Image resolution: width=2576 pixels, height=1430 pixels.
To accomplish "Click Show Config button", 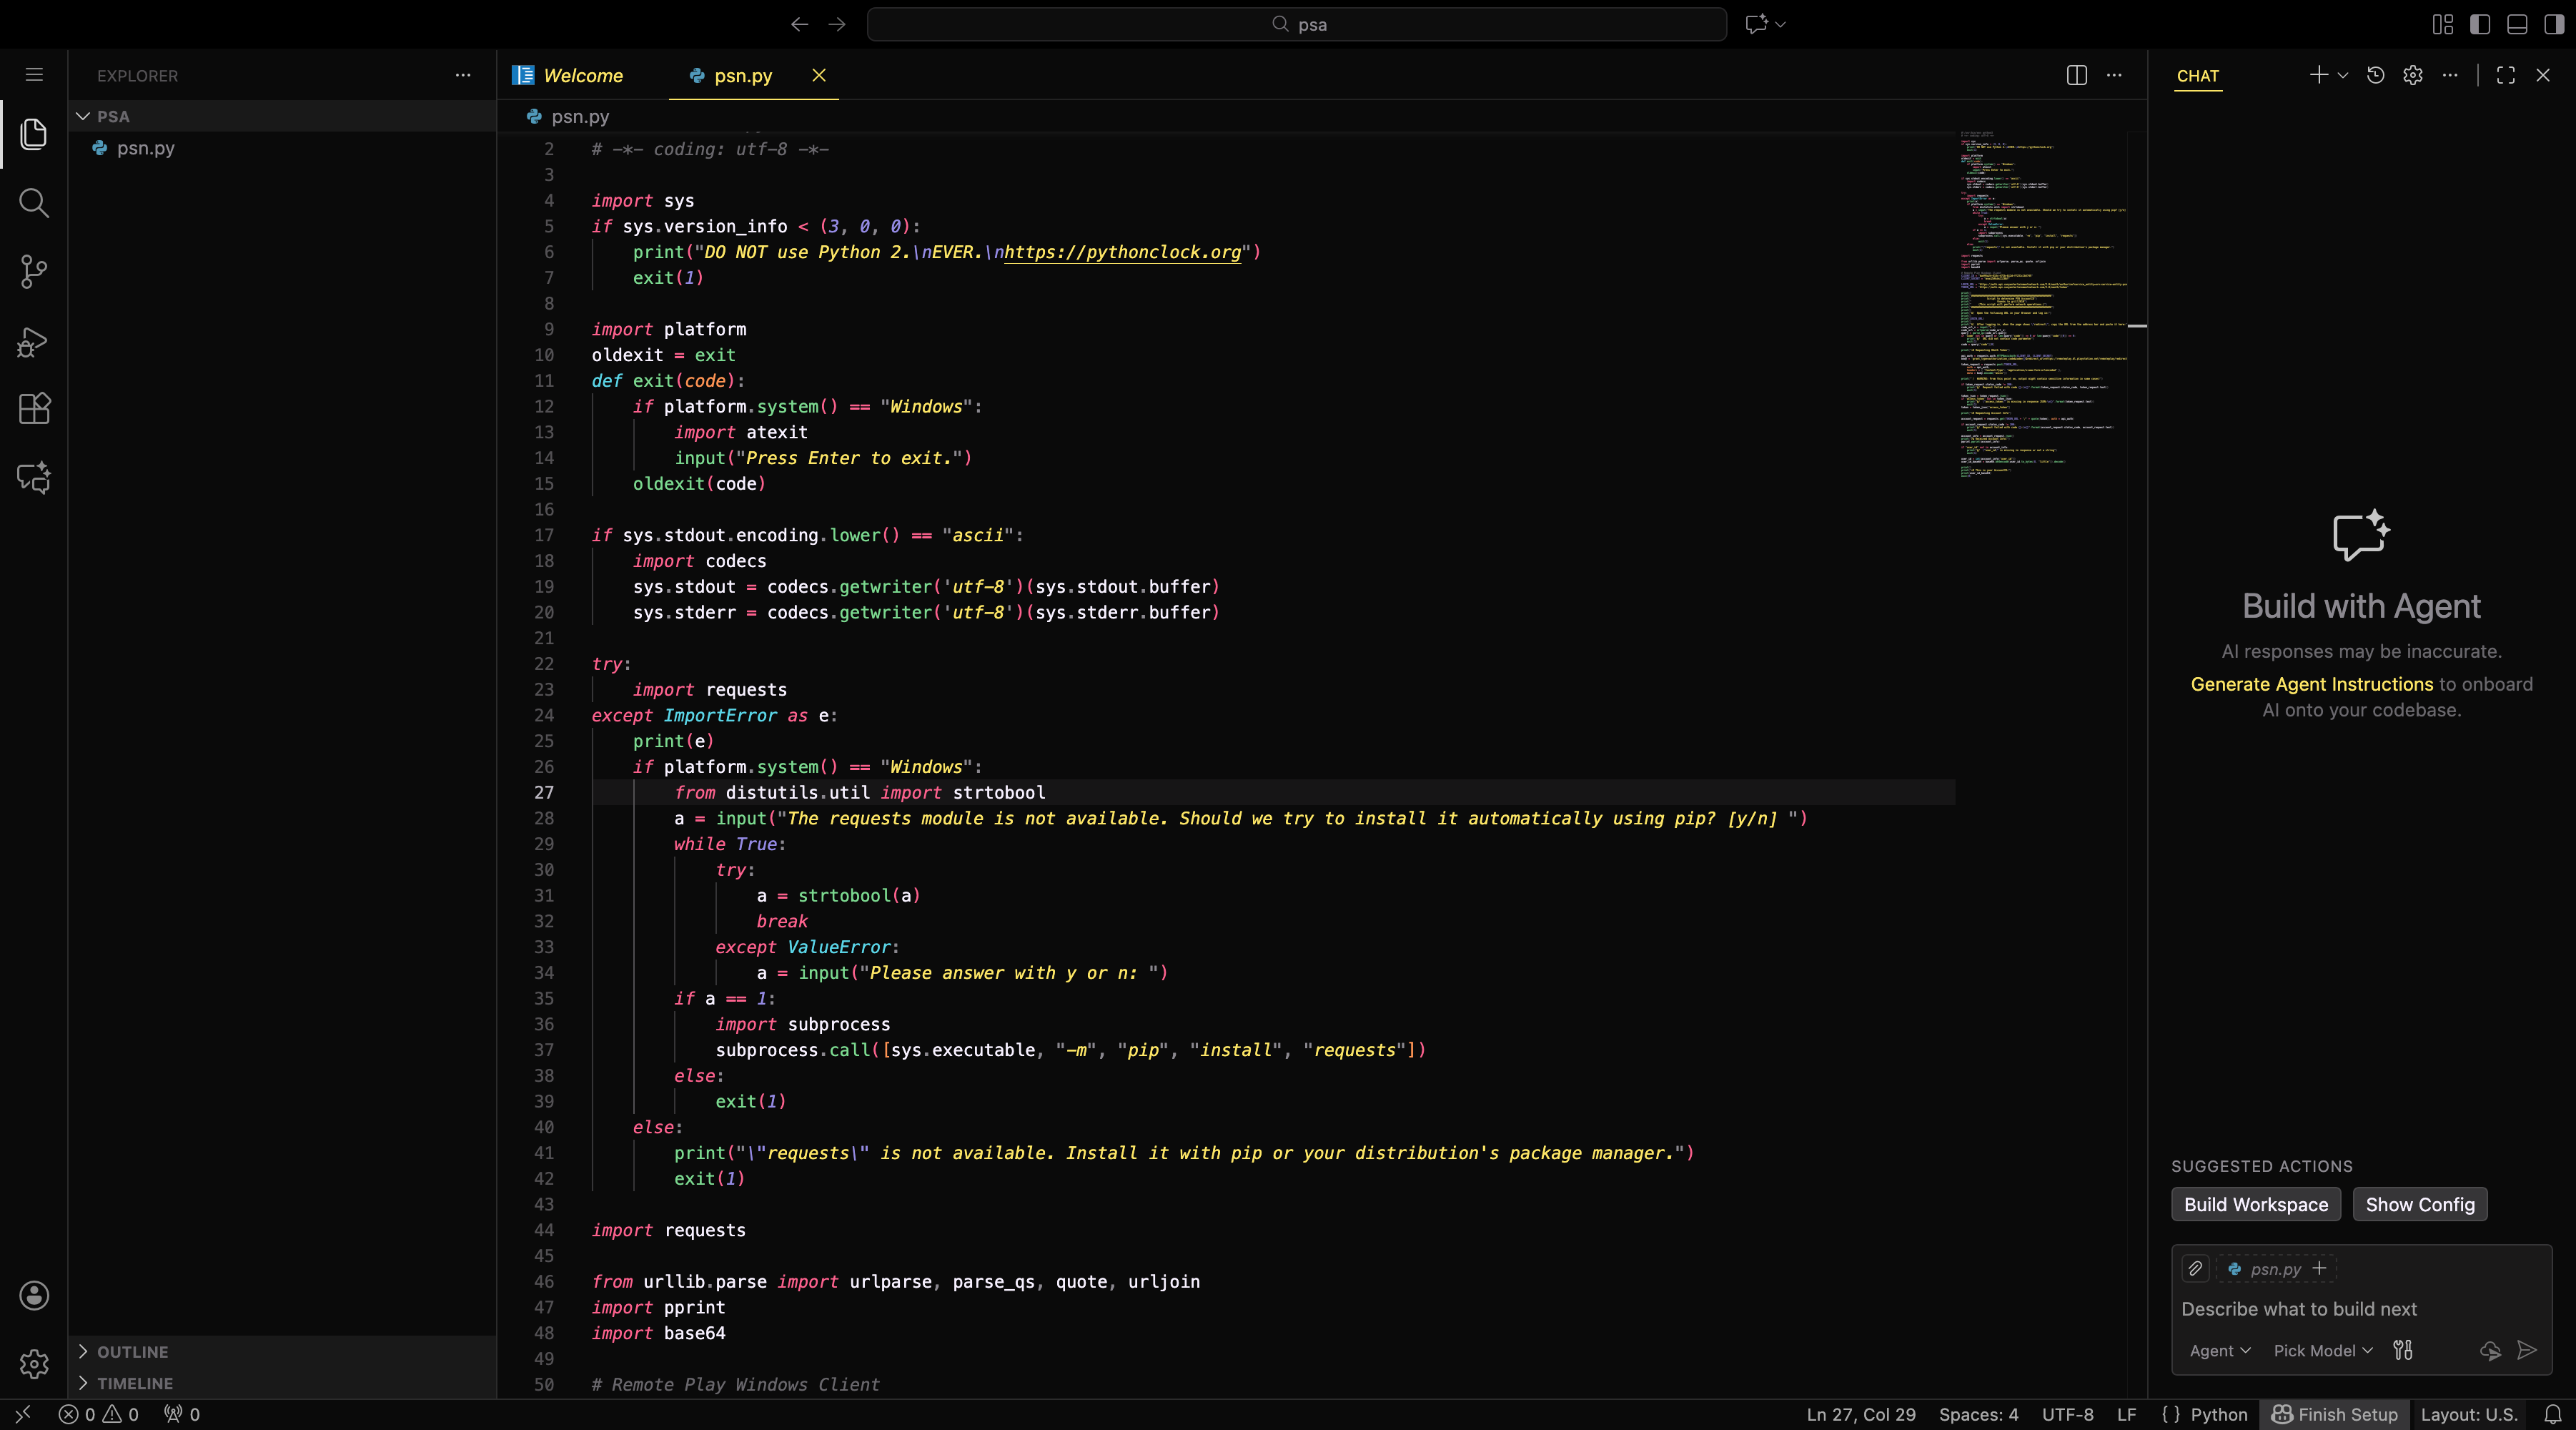I will pos(2420,1204).
